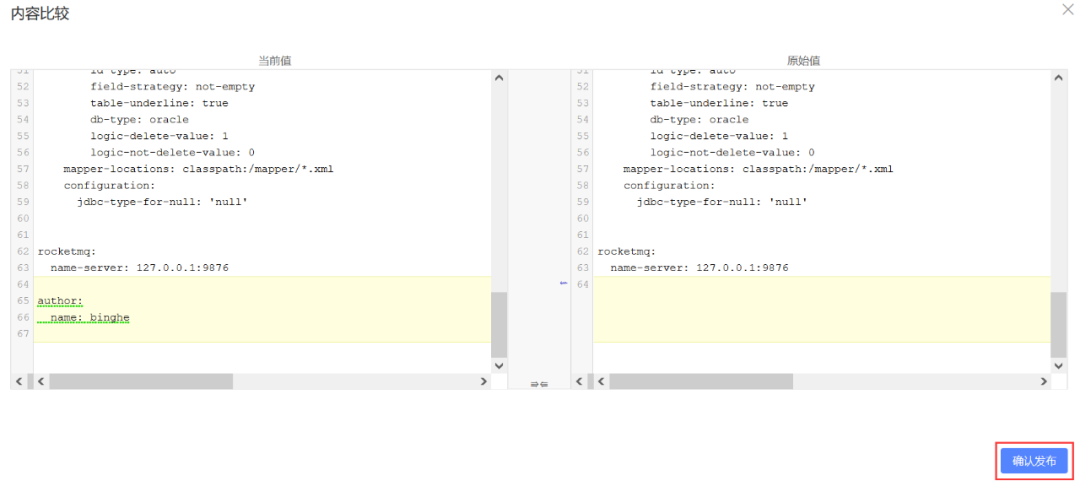Click 'logic-not-delete-value: 0' in 原始值 pane
1080x481 pixels.
[732, 152]
